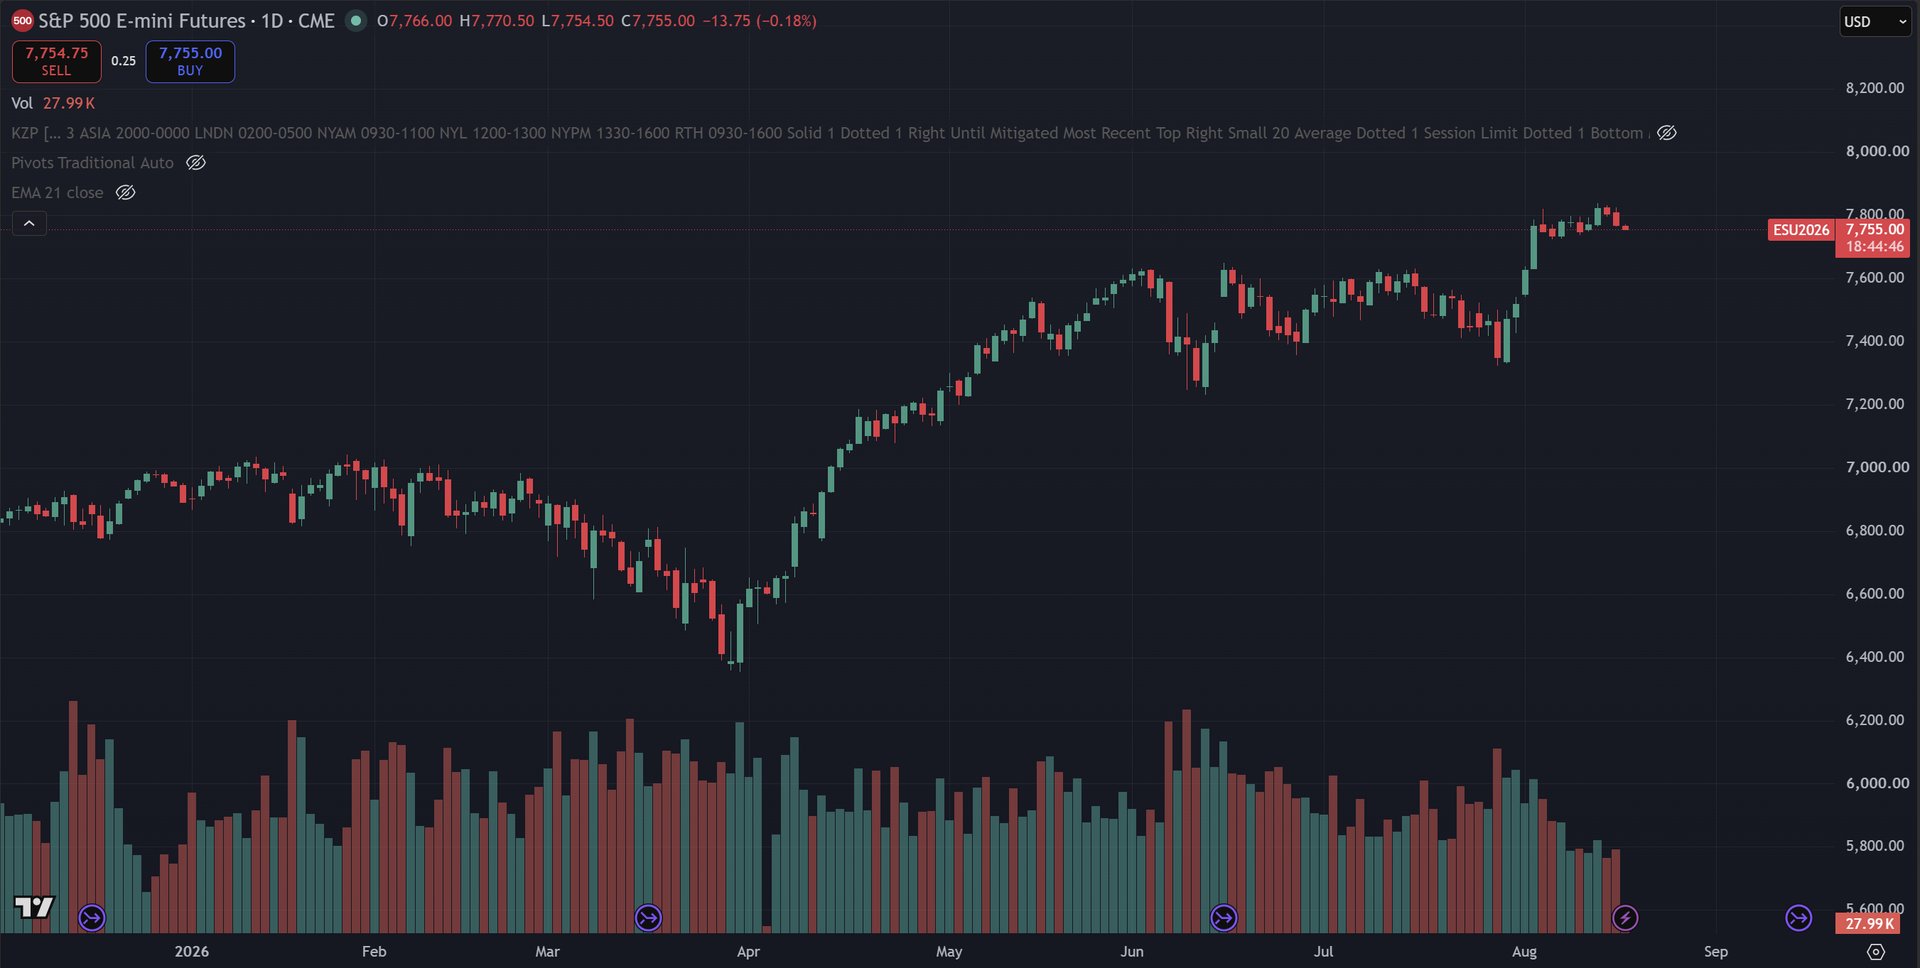
Task: Select the 0.25 spread value
Action: [123, 61]
